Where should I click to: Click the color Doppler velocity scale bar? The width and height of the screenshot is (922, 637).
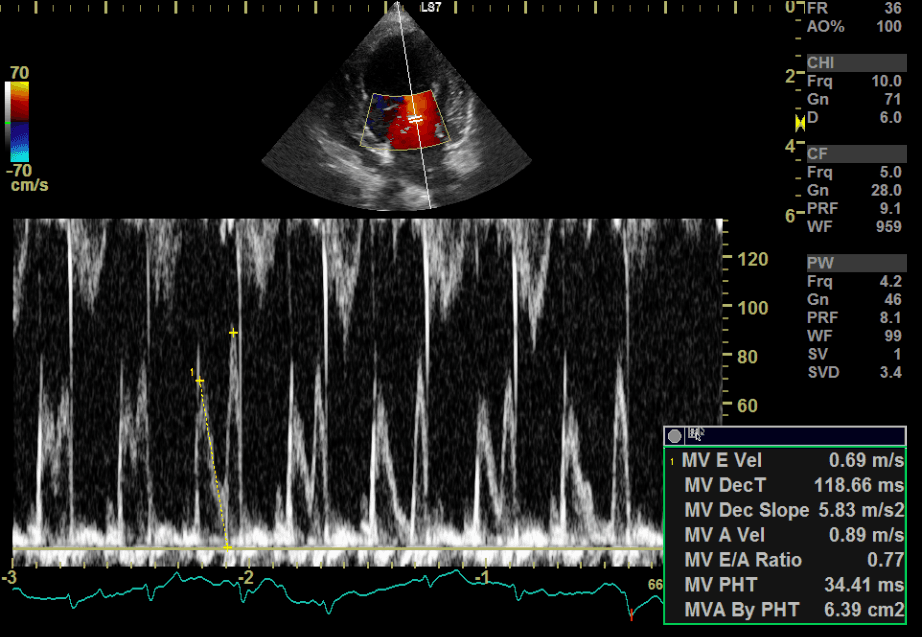click(x=21, y=122)
